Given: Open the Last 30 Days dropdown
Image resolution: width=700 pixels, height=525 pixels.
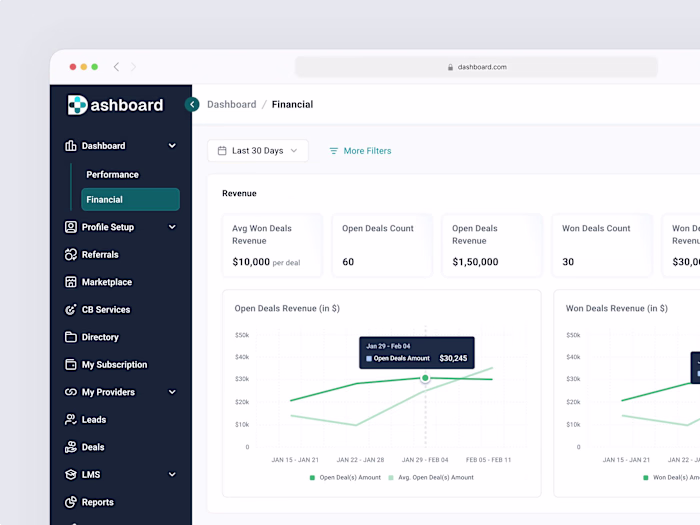Looking at the screenshot, I should [258, 151].
